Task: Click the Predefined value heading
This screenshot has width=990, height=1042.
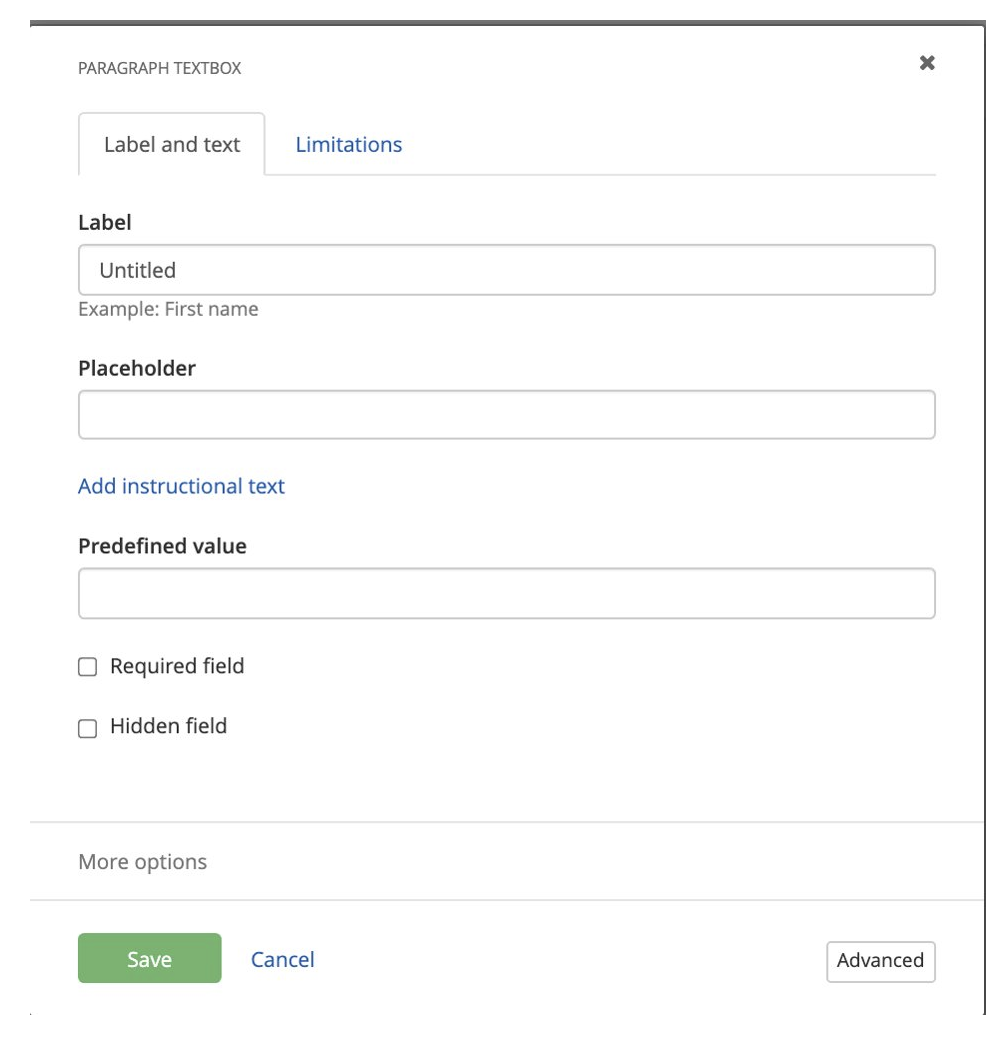Action: [162, 546]
